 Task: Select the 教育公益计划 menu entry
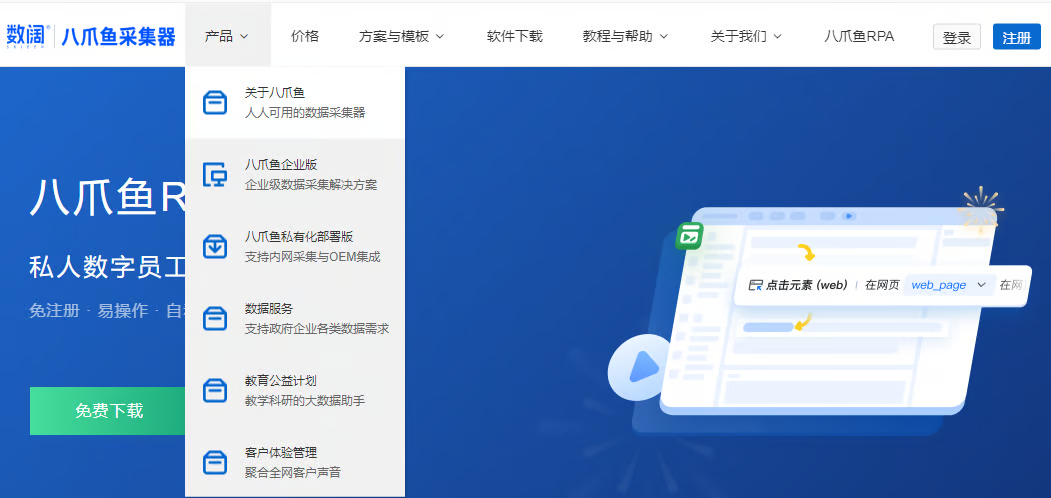coord(295,390)
